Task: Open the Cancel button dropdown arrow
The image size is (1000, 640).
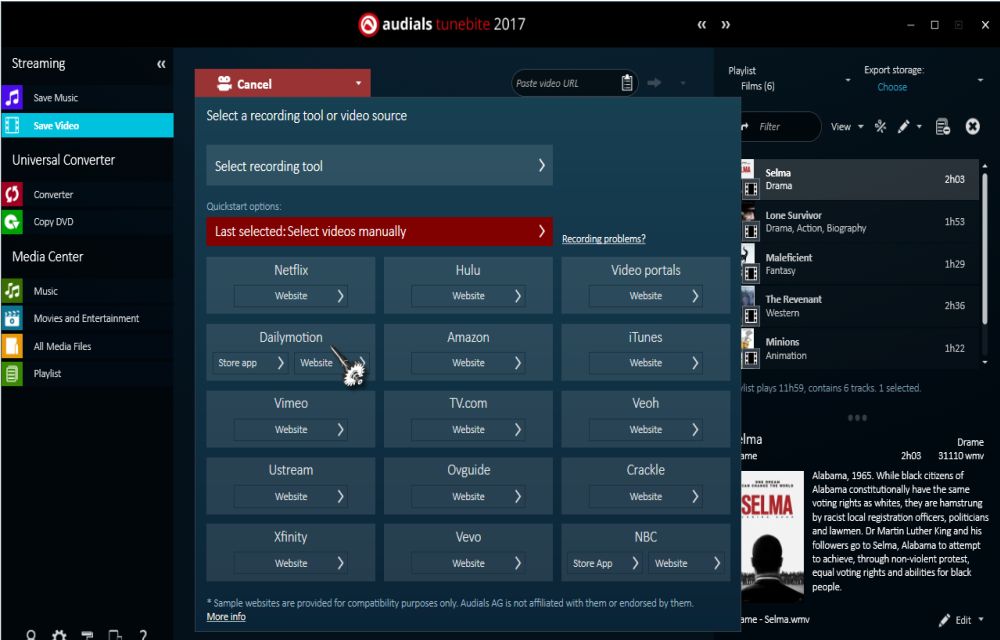Action: pyautogui.click(x=358, y=84)
